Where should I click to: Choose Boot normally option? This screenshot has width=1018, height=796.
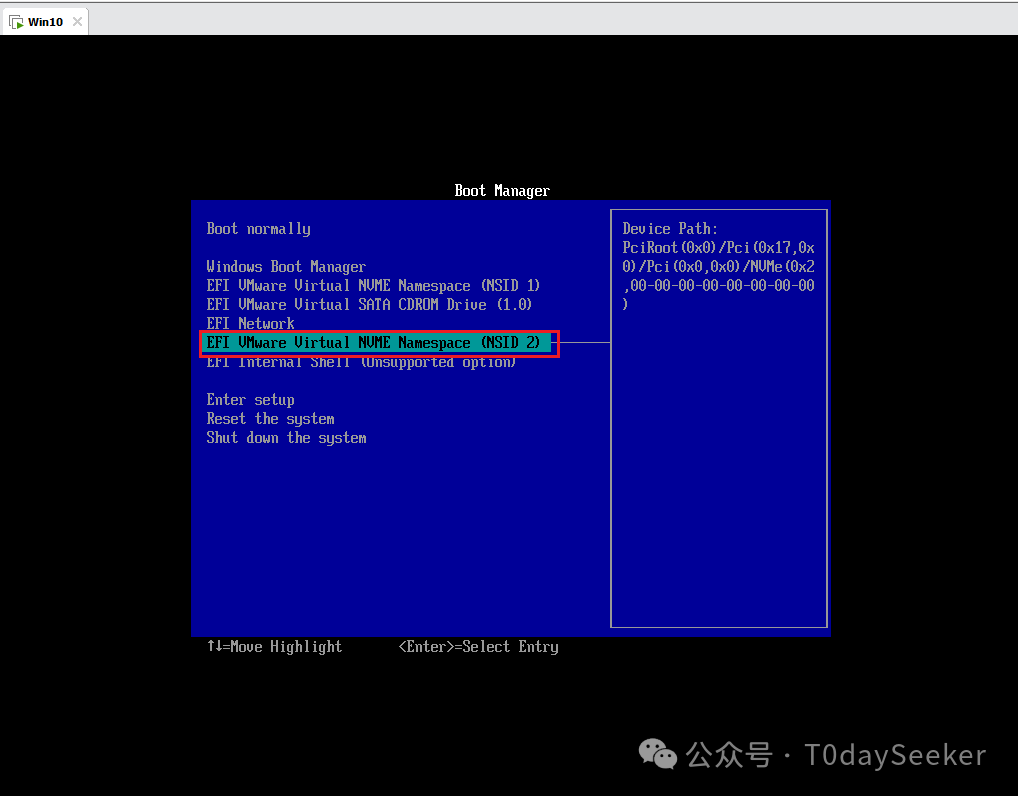(x=258, y=229)
